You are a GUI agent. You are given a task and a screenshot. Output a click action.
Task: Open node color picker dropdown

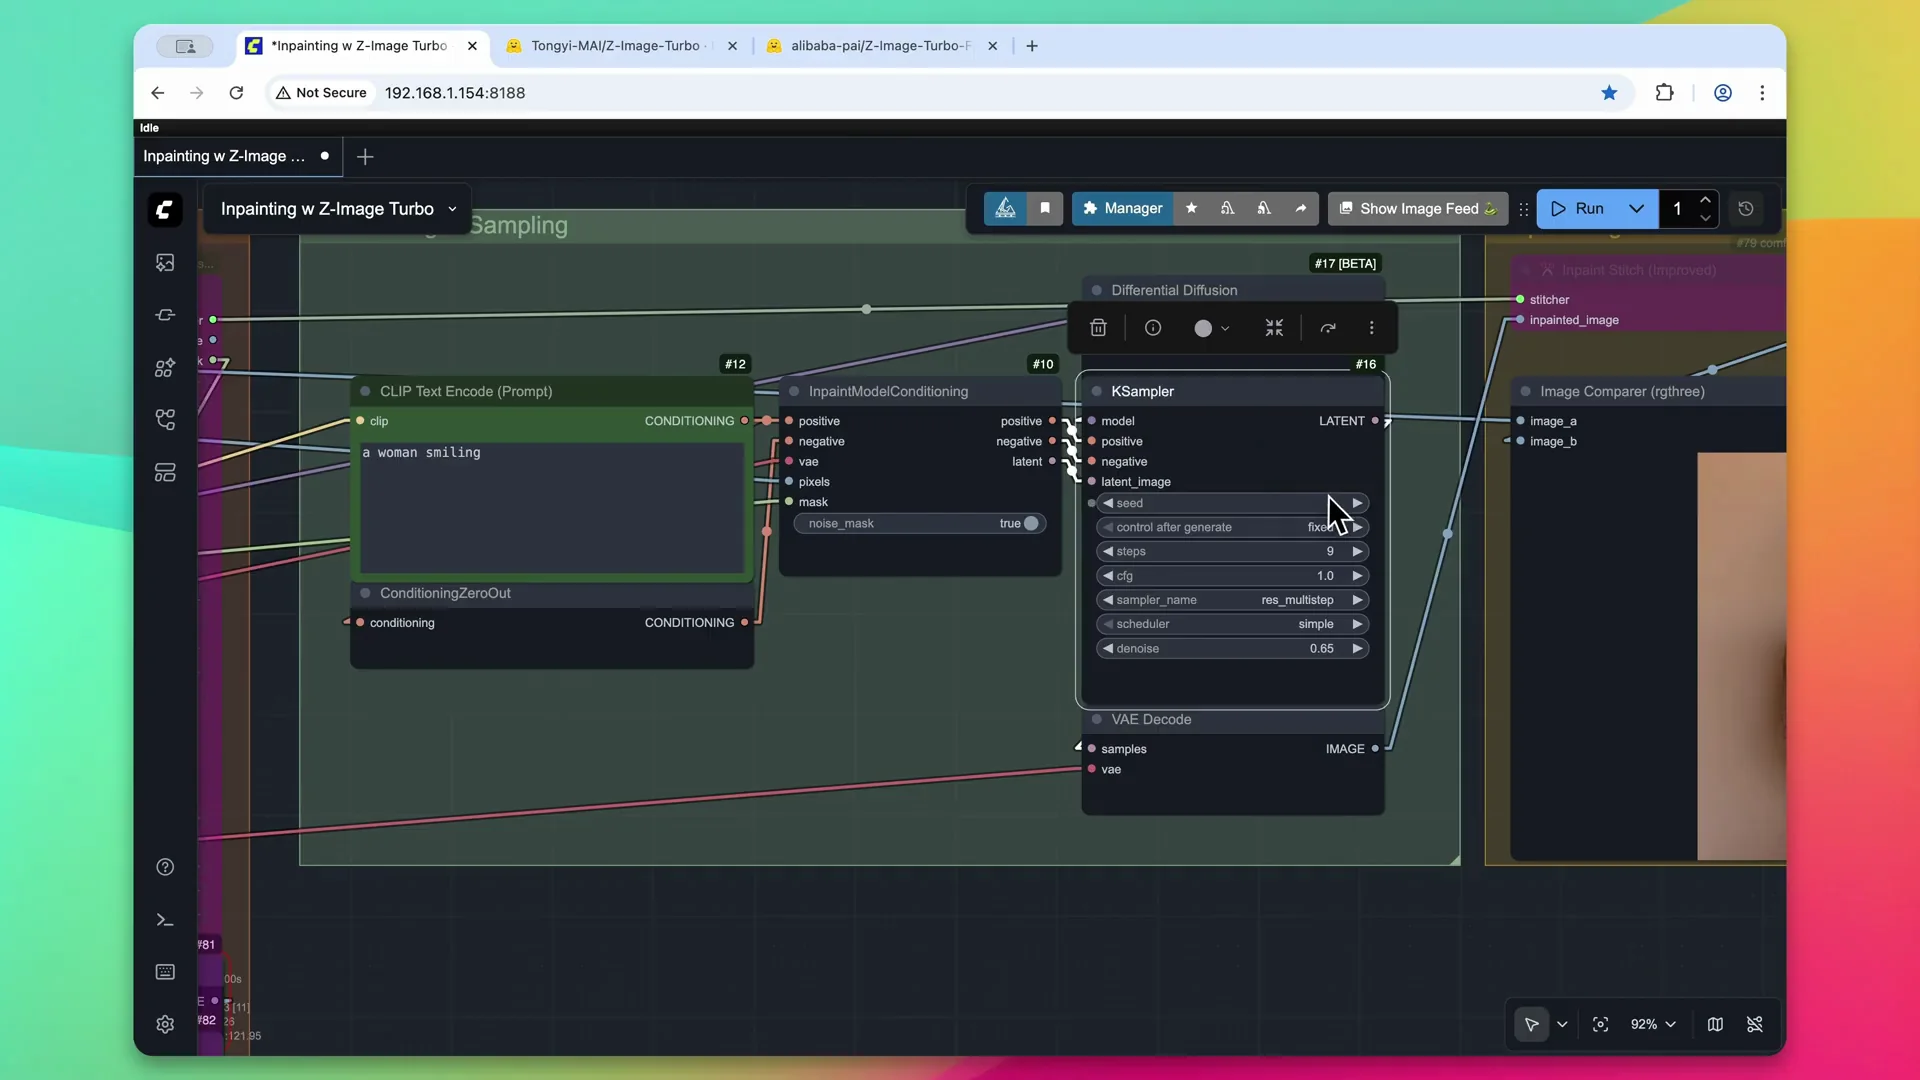(x=1211, y=328)
